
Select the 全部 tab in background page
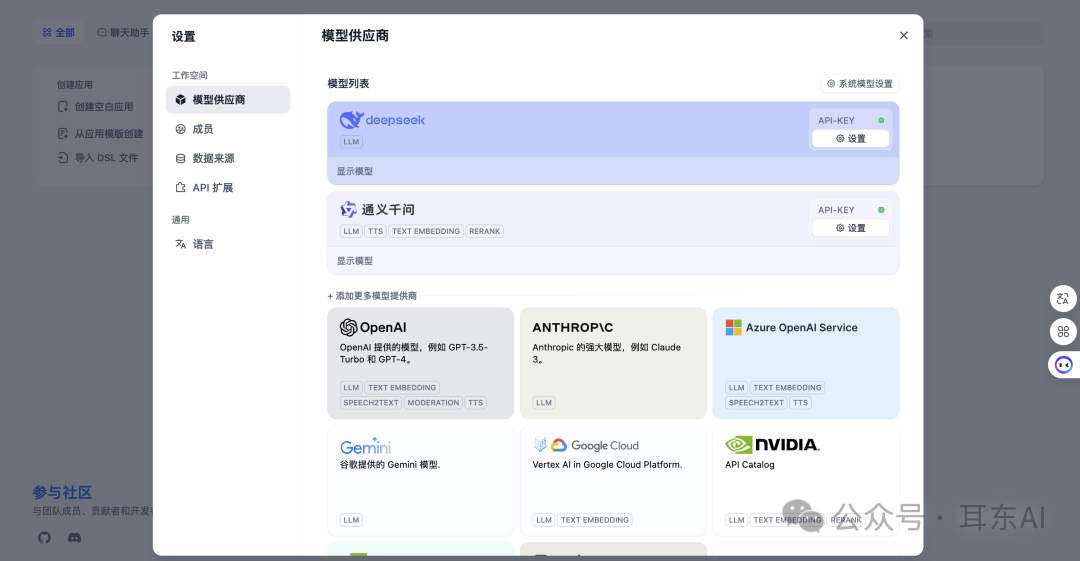59,32
